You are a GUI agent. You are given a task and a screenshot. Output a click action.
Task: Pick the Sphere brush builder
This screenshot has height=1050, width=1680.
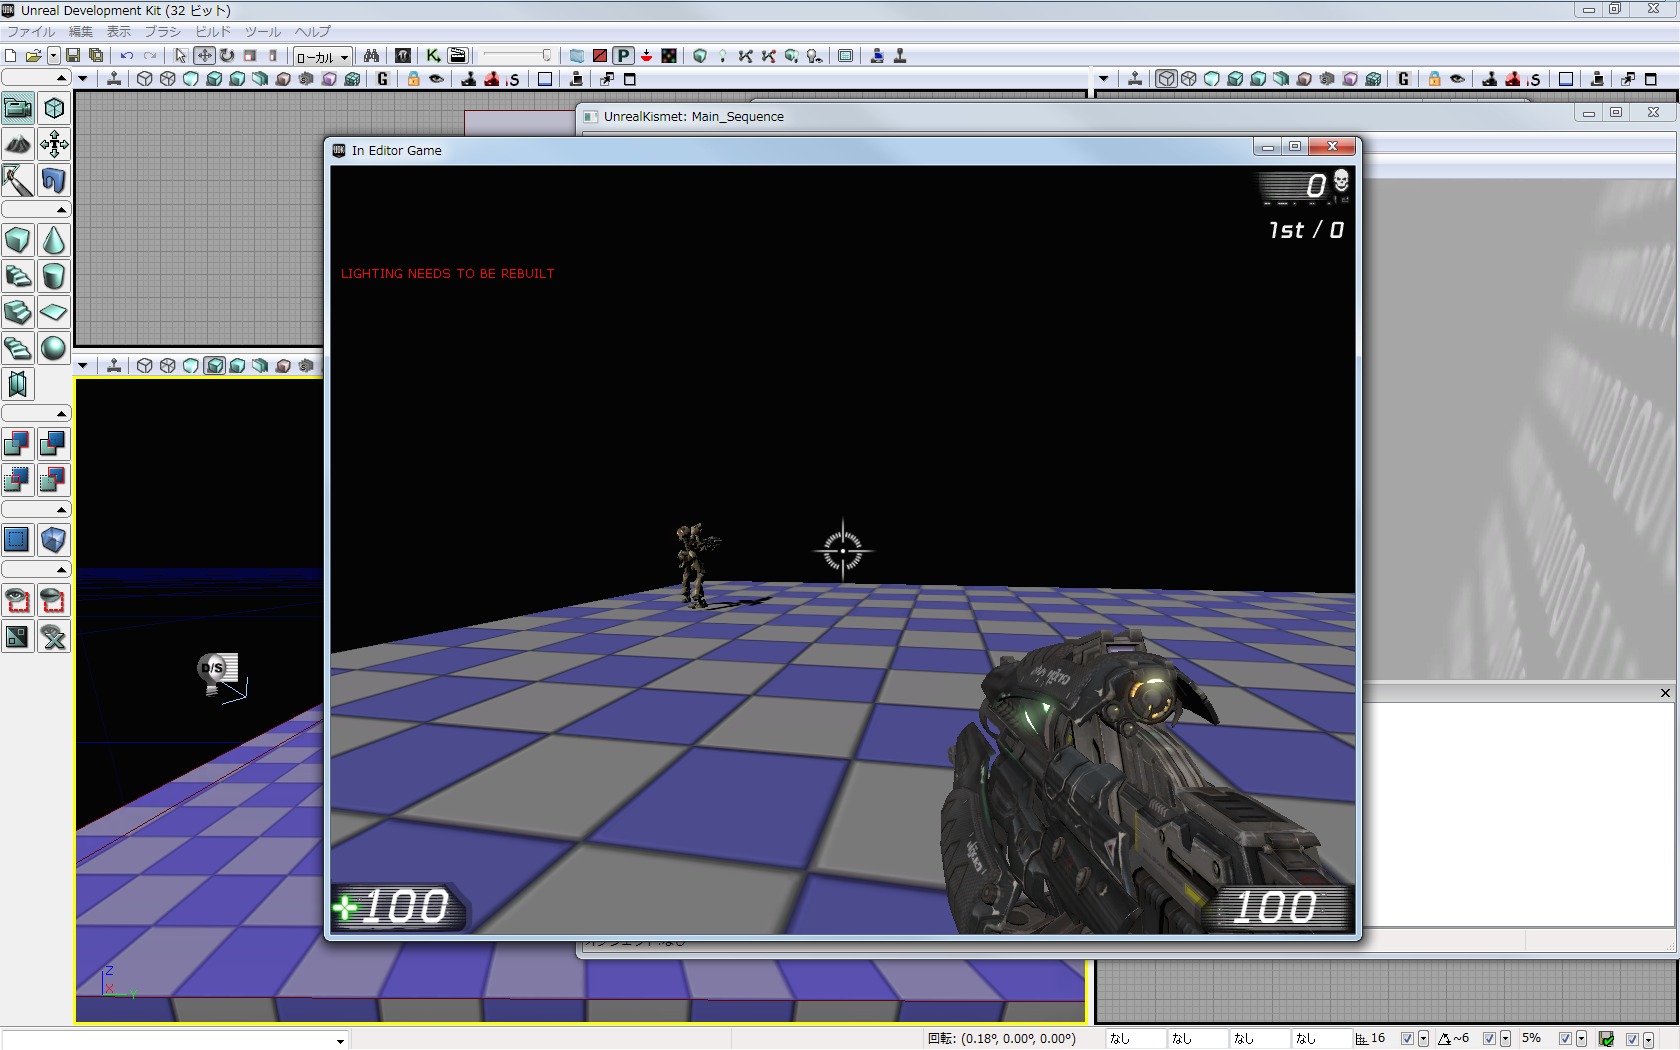54,348
